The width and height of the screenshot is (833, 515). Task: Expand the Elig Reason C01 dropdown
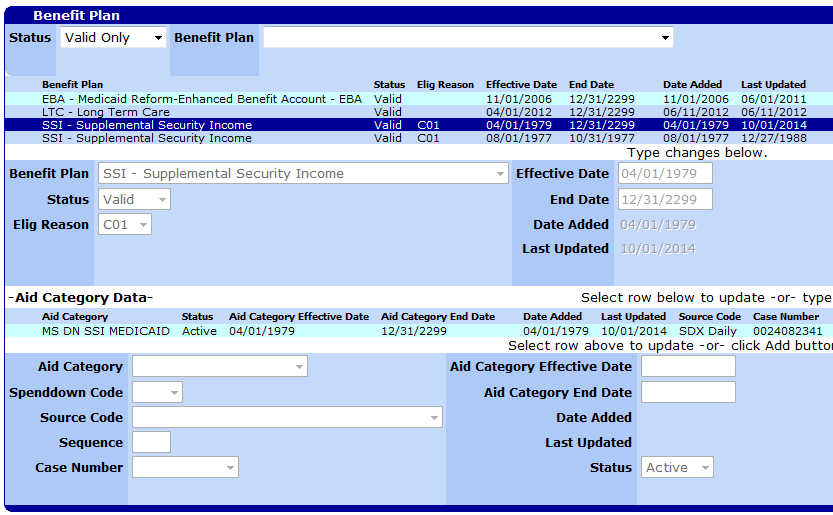click(125, 225)
